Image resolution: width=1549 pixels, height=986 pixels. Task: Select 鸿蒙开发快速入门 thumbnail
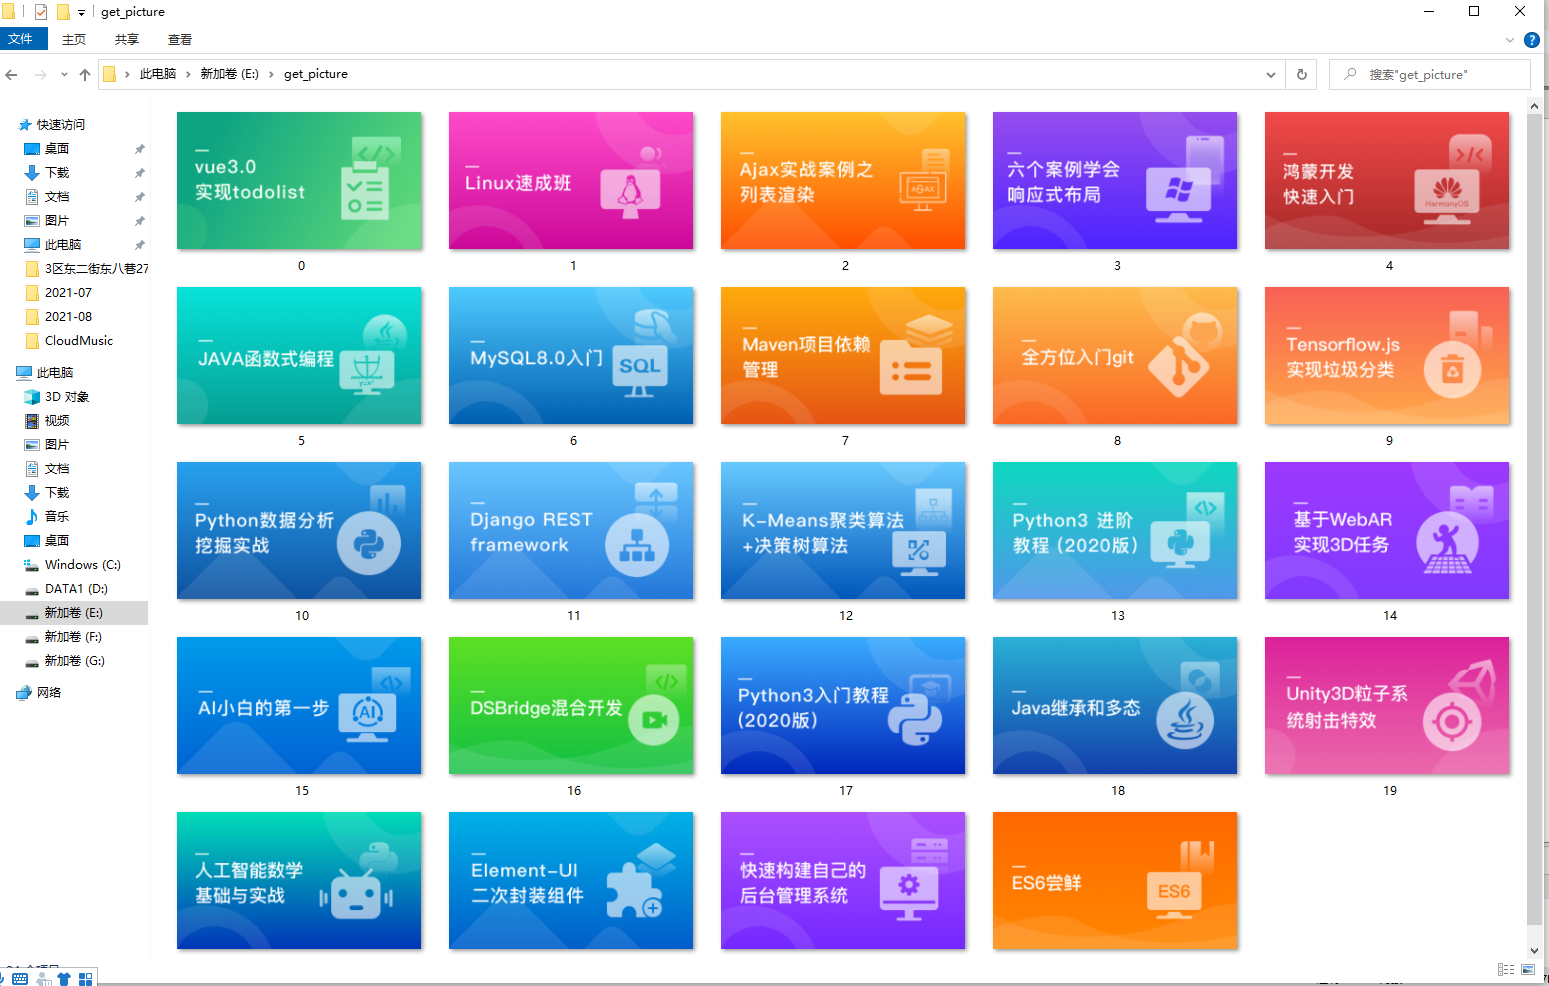coord(1387,181)
